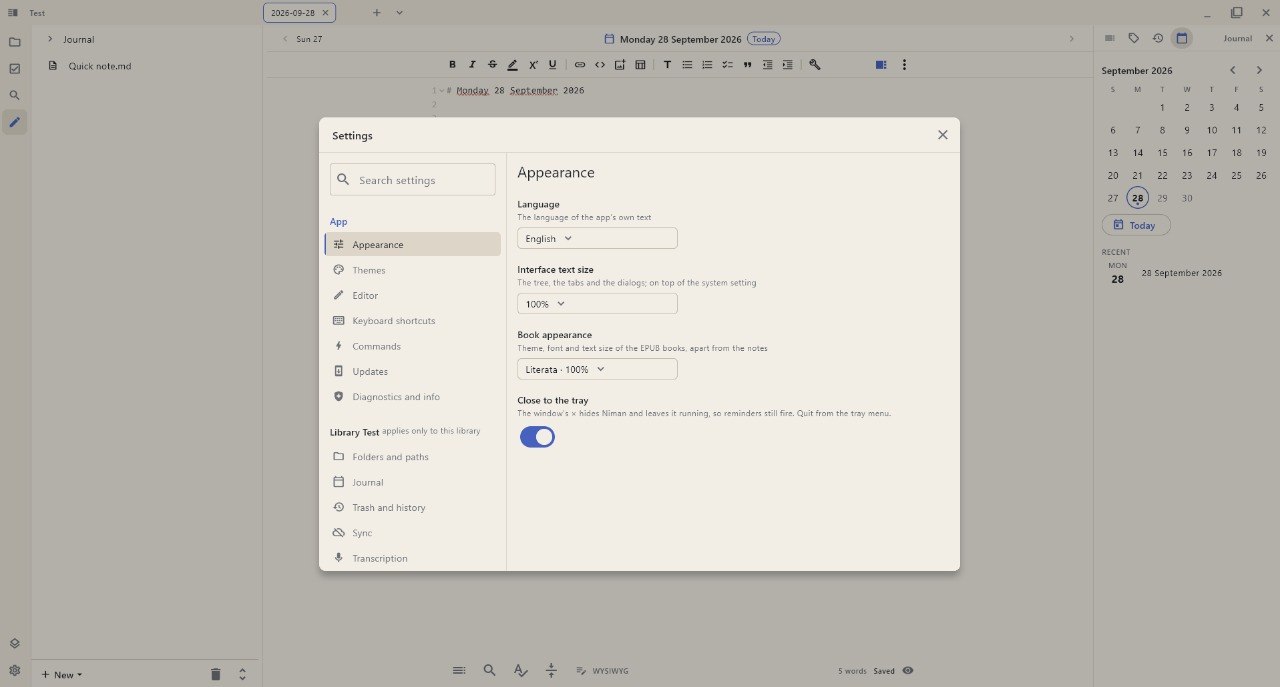Toggle the preview eye icon next to Saved
Viewport: 1280px width, 687px height.
908,671
